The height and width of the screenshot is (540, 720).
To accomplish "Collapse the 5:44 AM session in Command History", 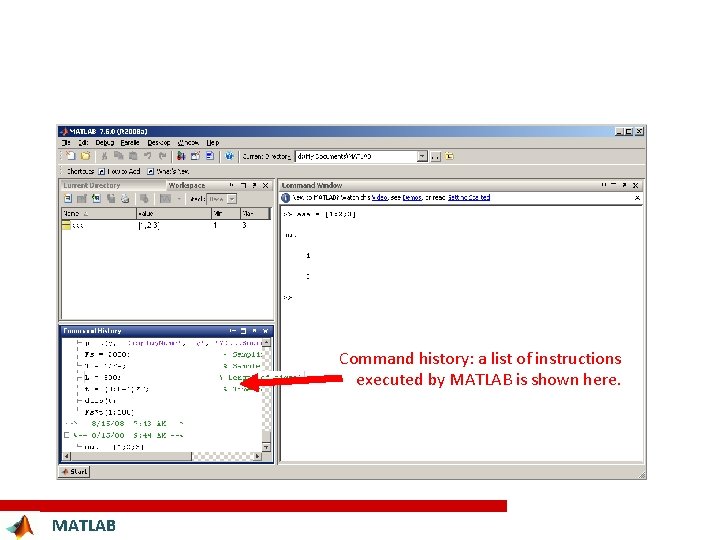I will pyautogui.click(x=67, y=435).
